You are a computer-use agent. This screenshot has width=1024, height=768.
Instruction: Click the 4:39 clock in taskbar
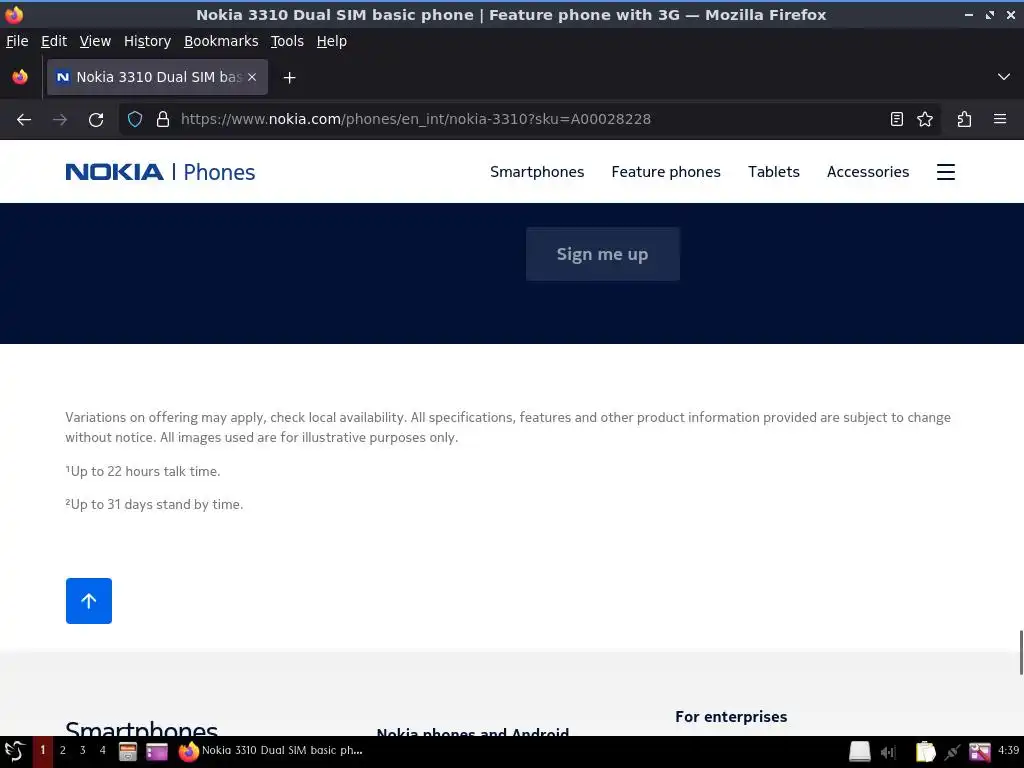click(1008, 750)
